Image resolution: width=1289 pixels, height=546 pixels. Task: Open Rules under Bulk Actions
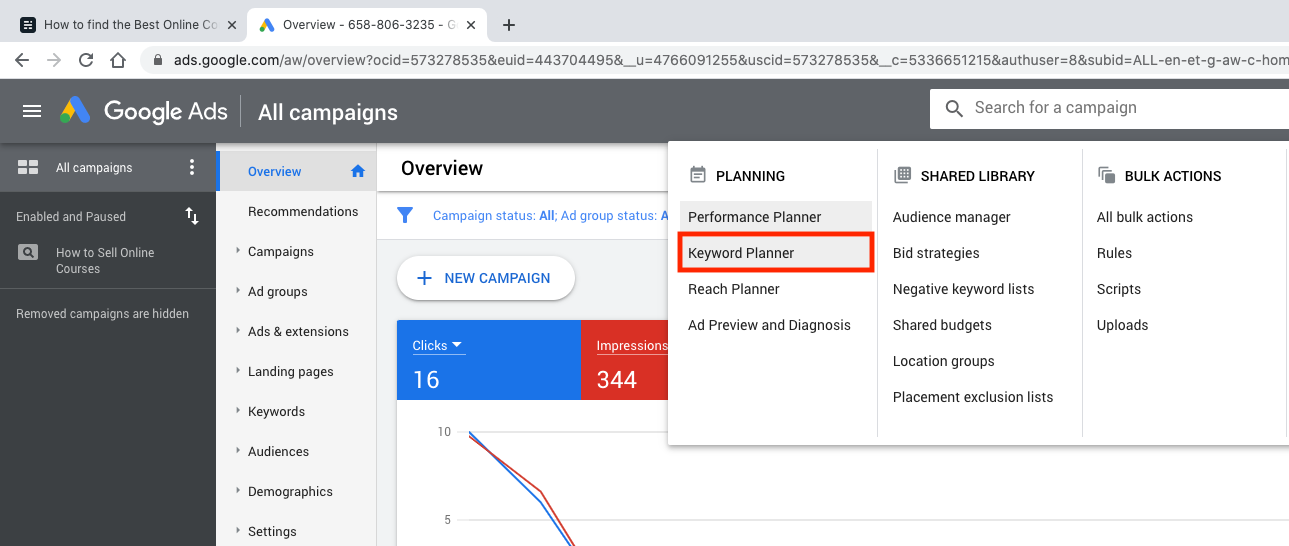pos(1114,253)
